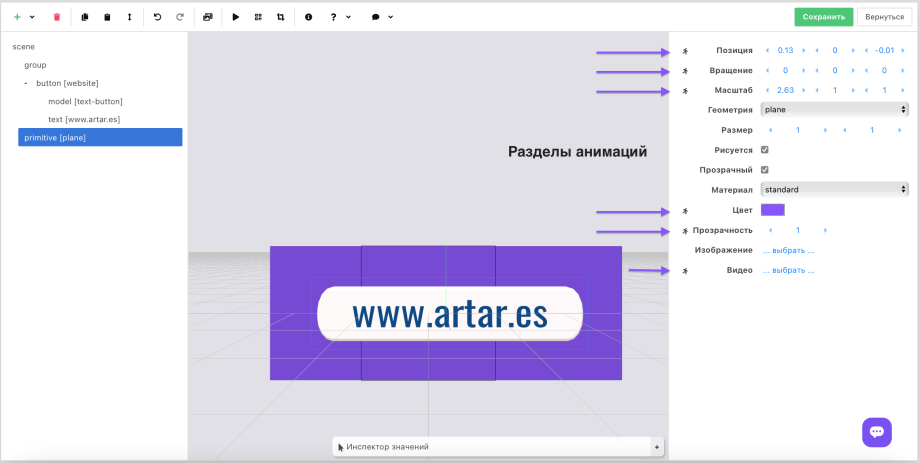The width and height of the screenshot is (920, 463).
Task: Select button [website] tree item
Action: 67,83
